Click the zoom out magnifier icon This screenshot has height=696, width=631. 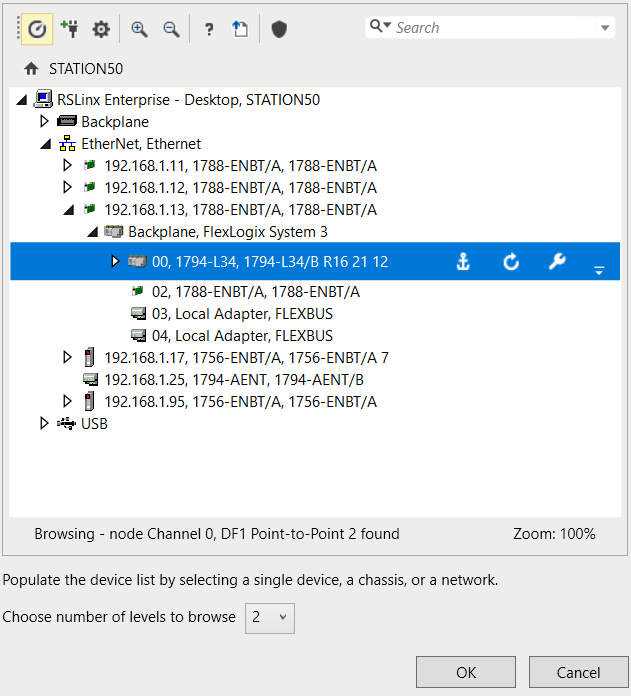pyautogui.click(x=171, y=30)
